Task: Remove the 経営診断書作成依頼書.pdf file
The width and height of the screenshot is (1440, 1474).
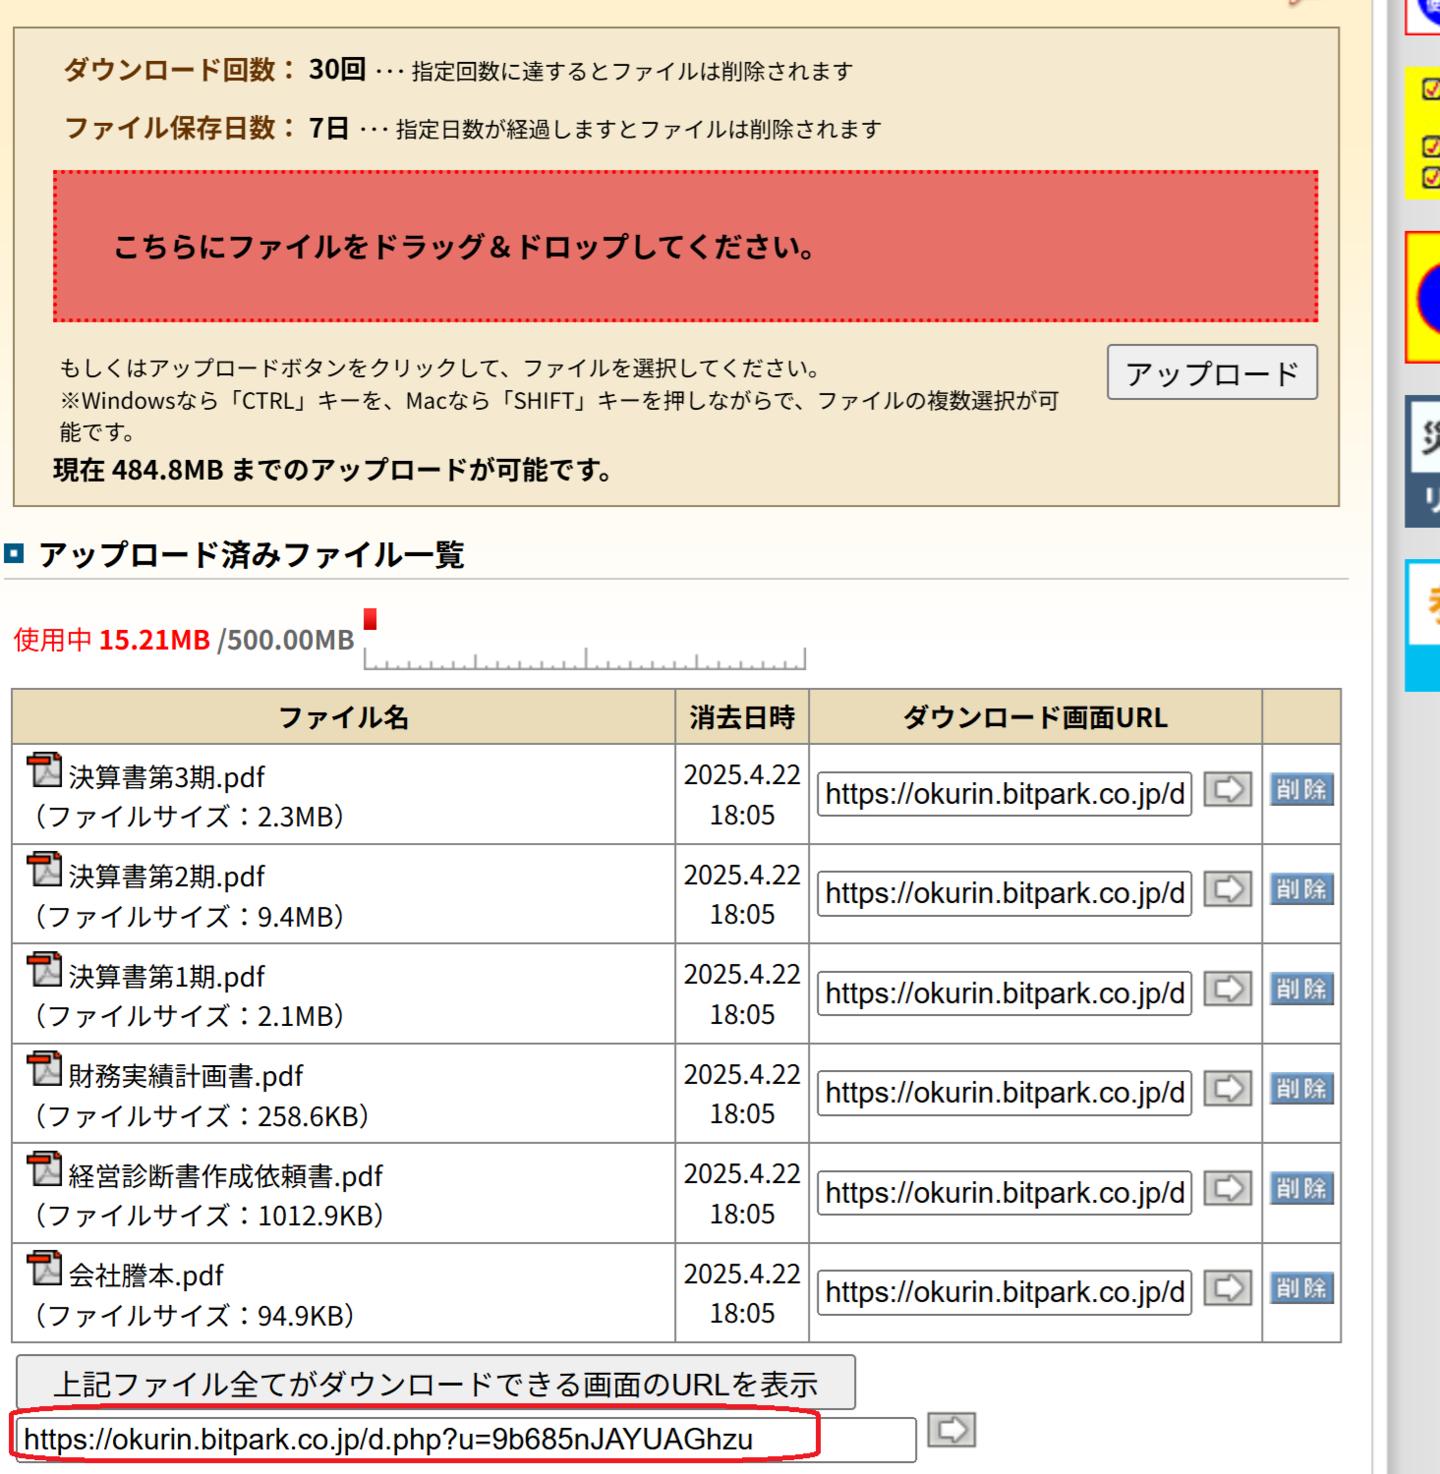Action: click(x=1301, y=1188)
